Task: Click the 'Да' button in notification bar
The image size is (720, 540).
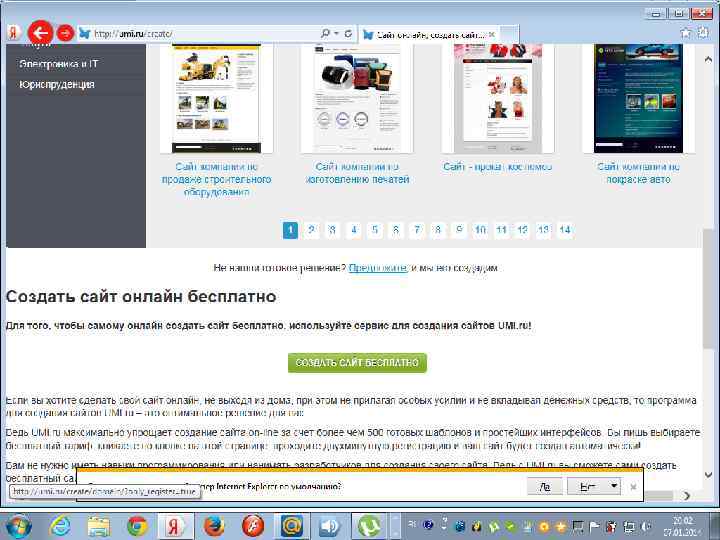Action: click(x=545, y=486)
